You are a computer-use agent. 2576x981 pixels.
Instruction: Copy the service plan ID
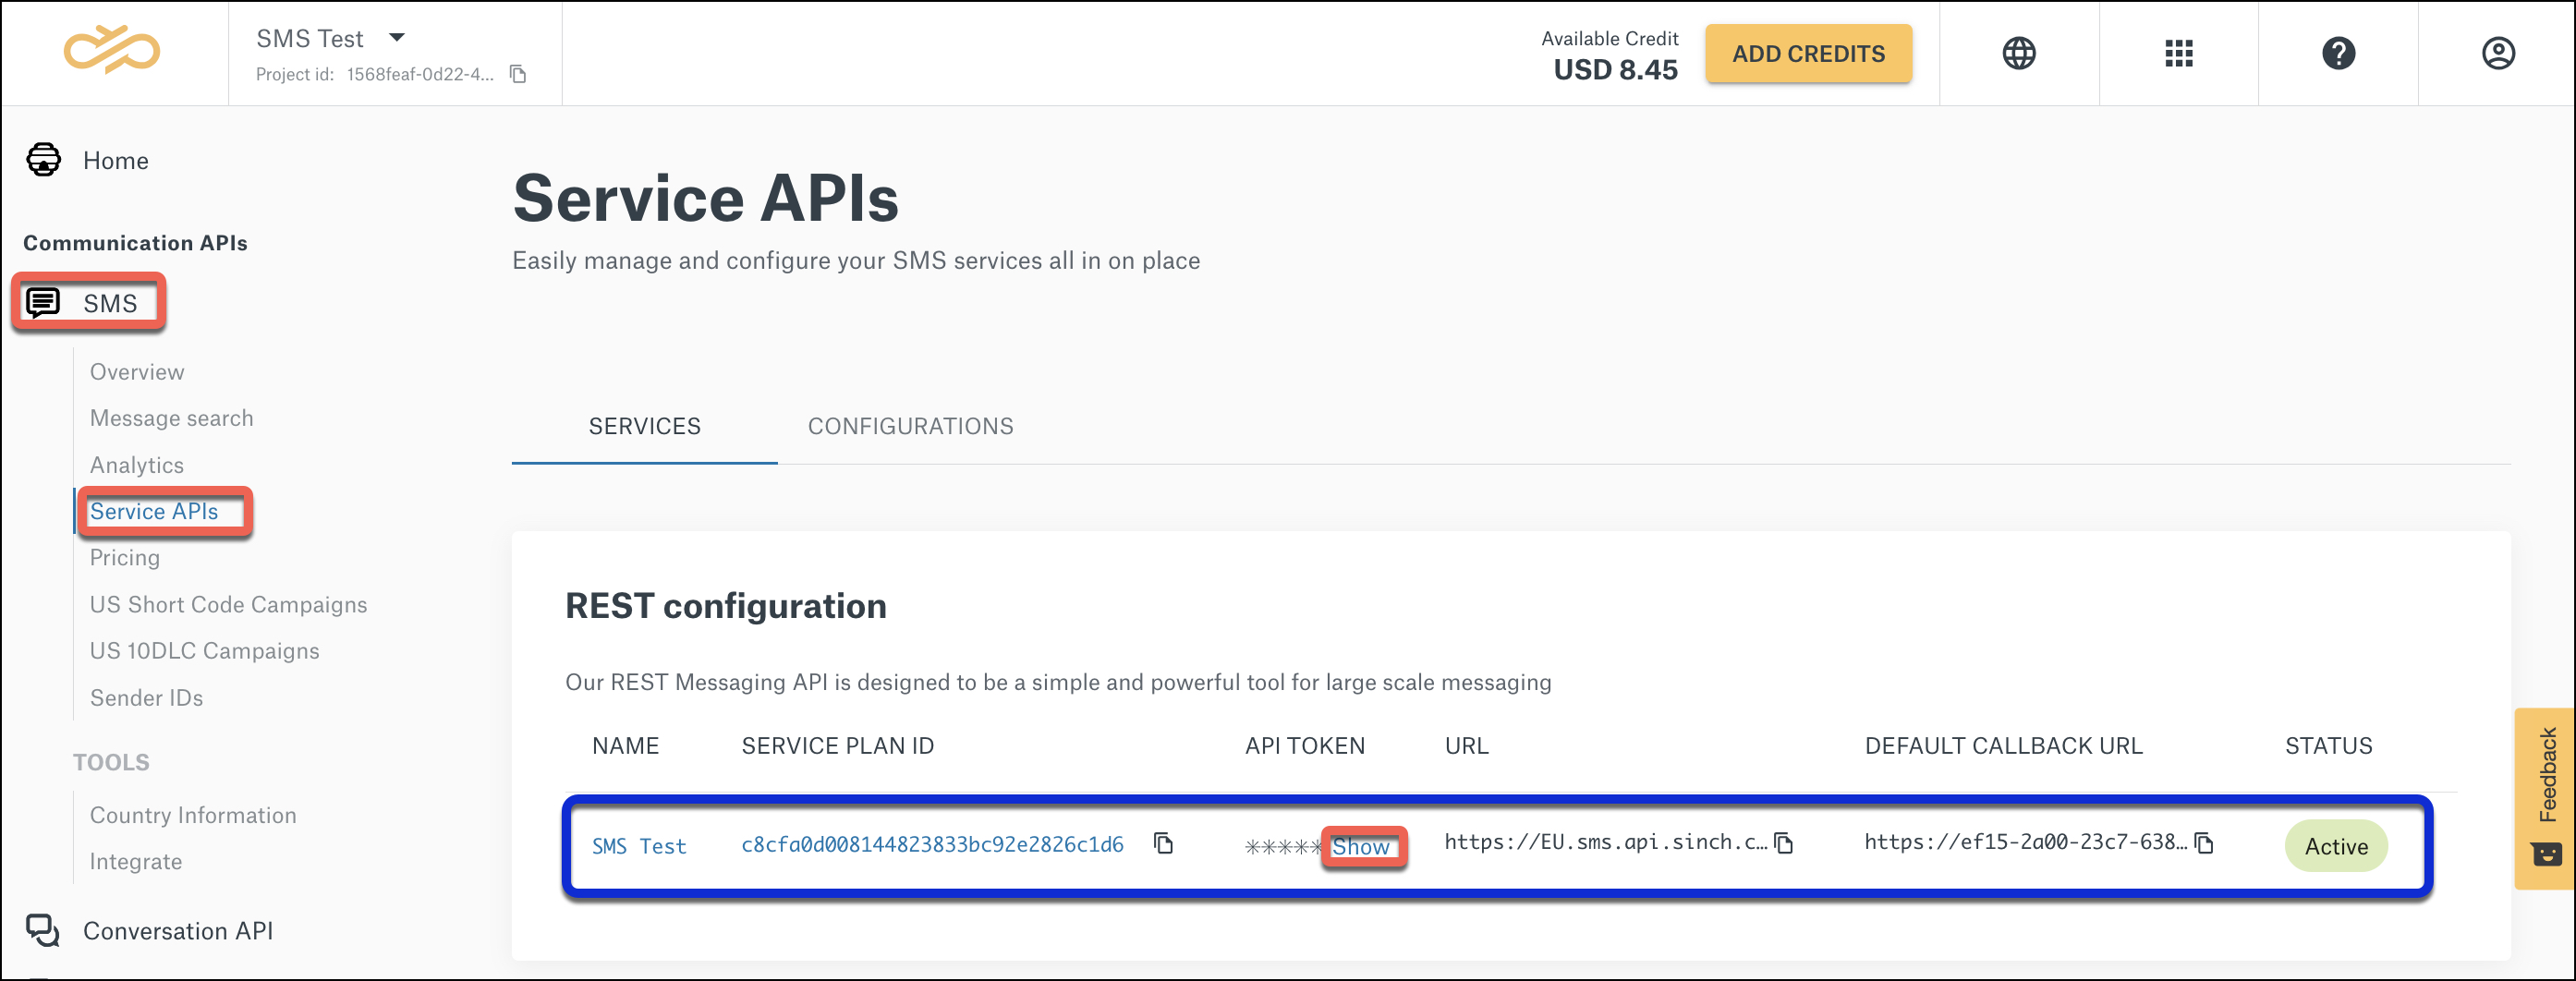pos(1164,844)
